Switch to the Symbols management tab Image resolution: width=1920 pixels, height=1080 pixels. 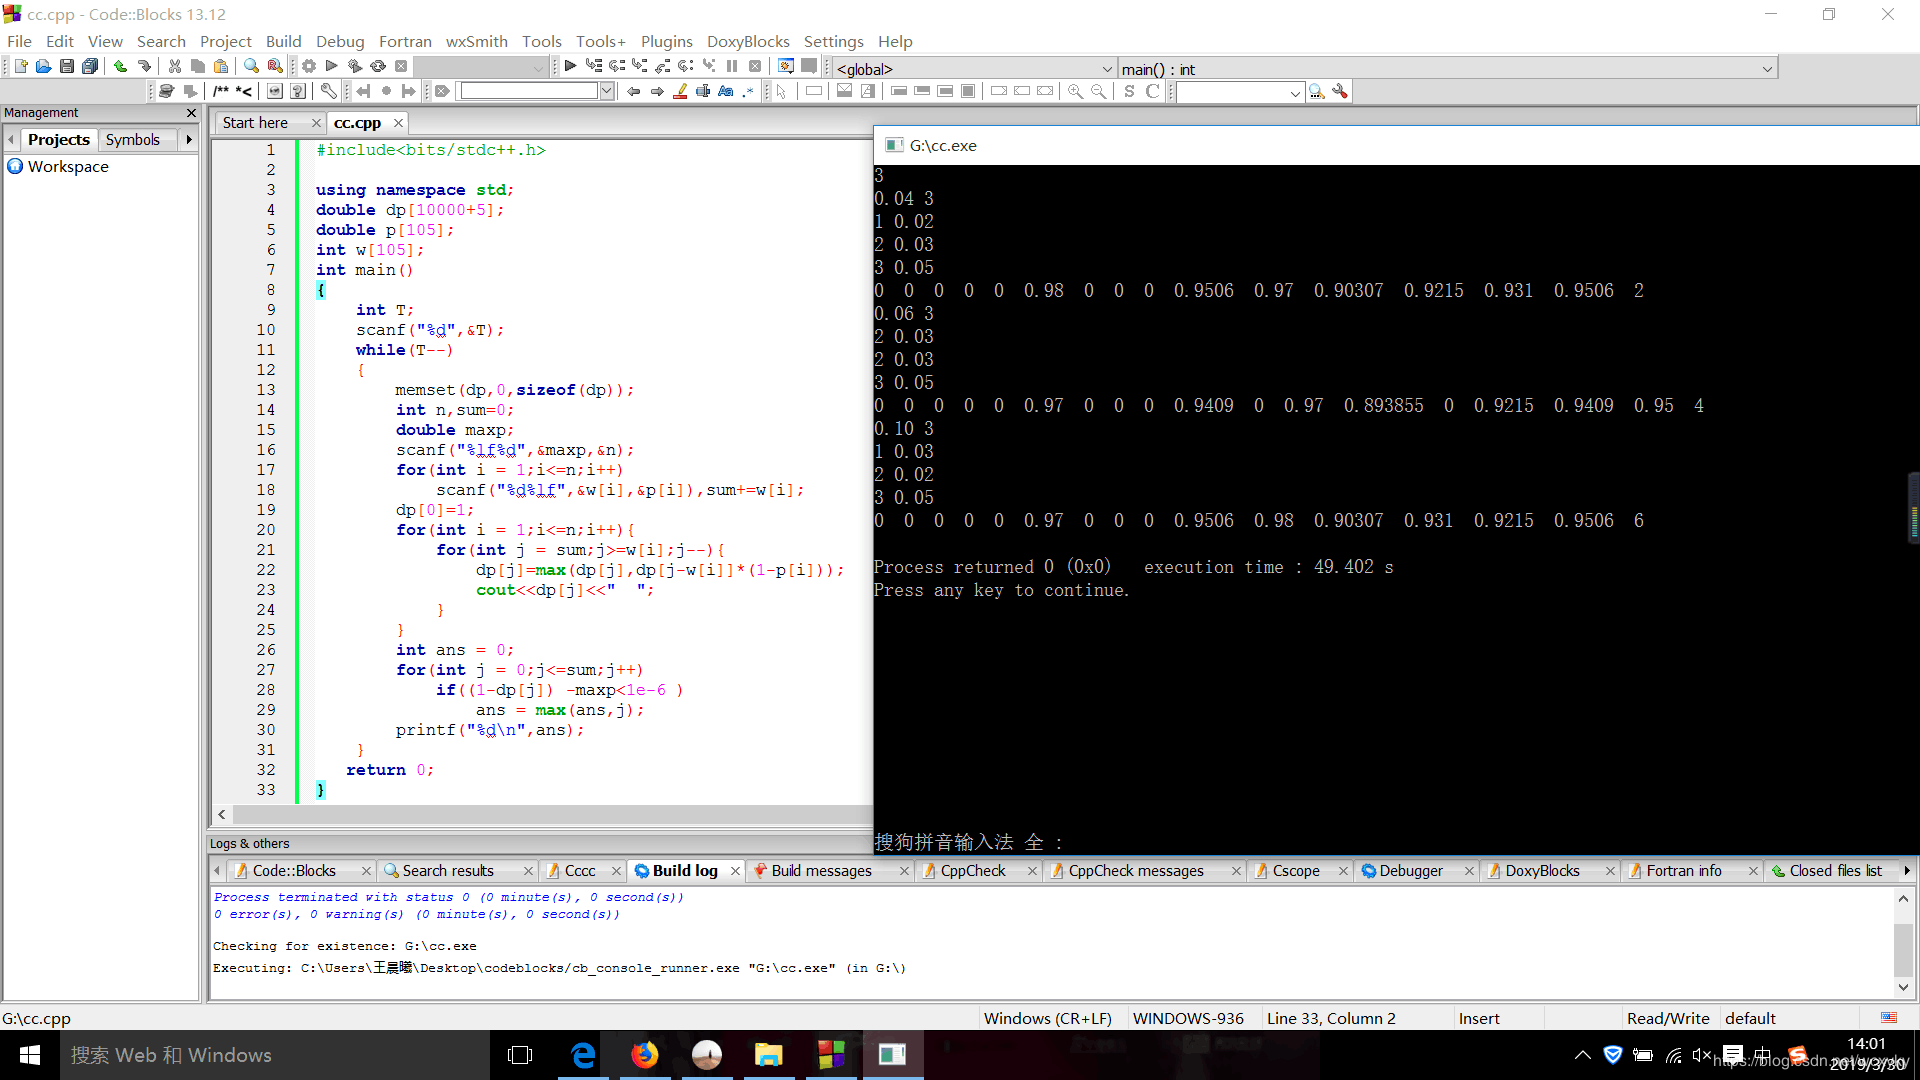coord(132,139)
